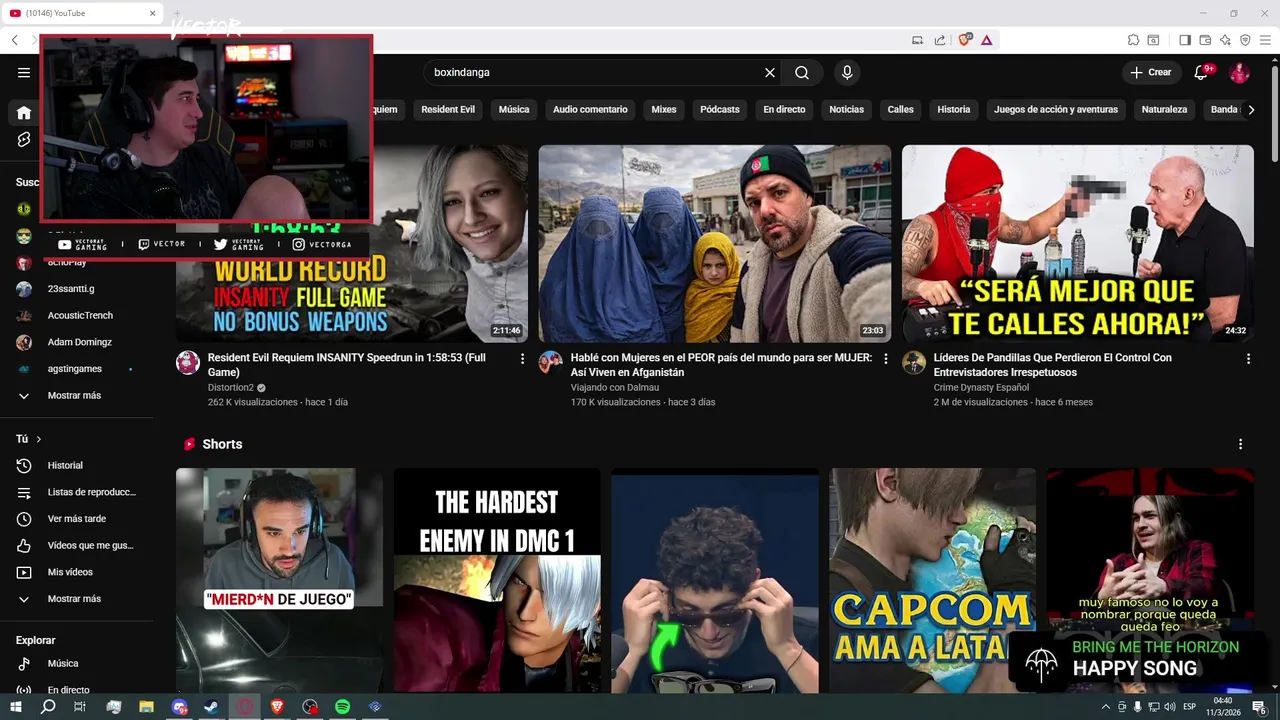The width and height of the screenshot is (1280, 720).
Task: Start voice search with microphone
Action: click(x=847, y=72)
